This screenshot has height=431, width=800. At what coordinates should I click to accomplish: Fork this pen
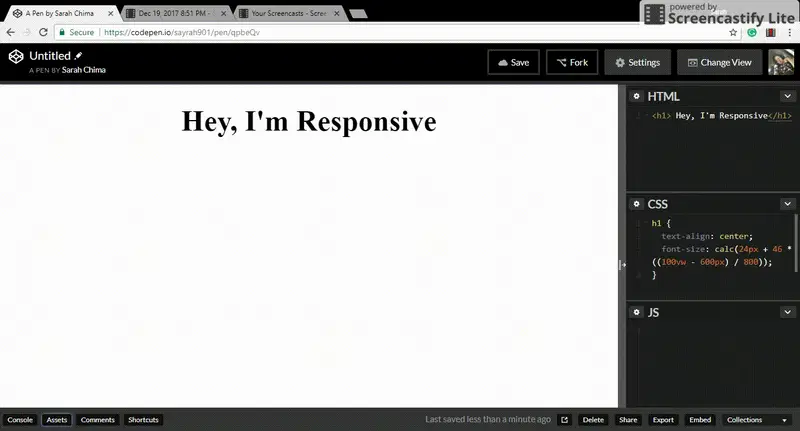[572, 62]
